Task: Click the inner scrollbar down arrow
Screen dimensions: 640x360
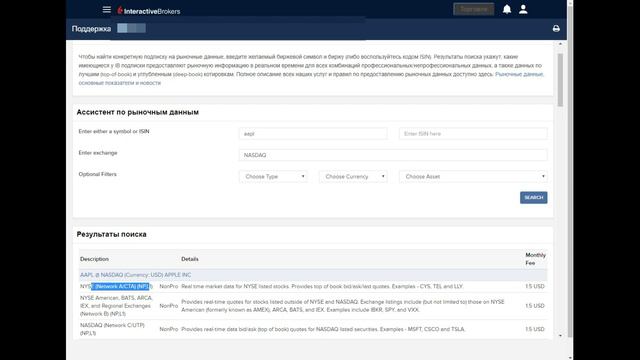Action: pyautogui.click(x=560, y=335)
